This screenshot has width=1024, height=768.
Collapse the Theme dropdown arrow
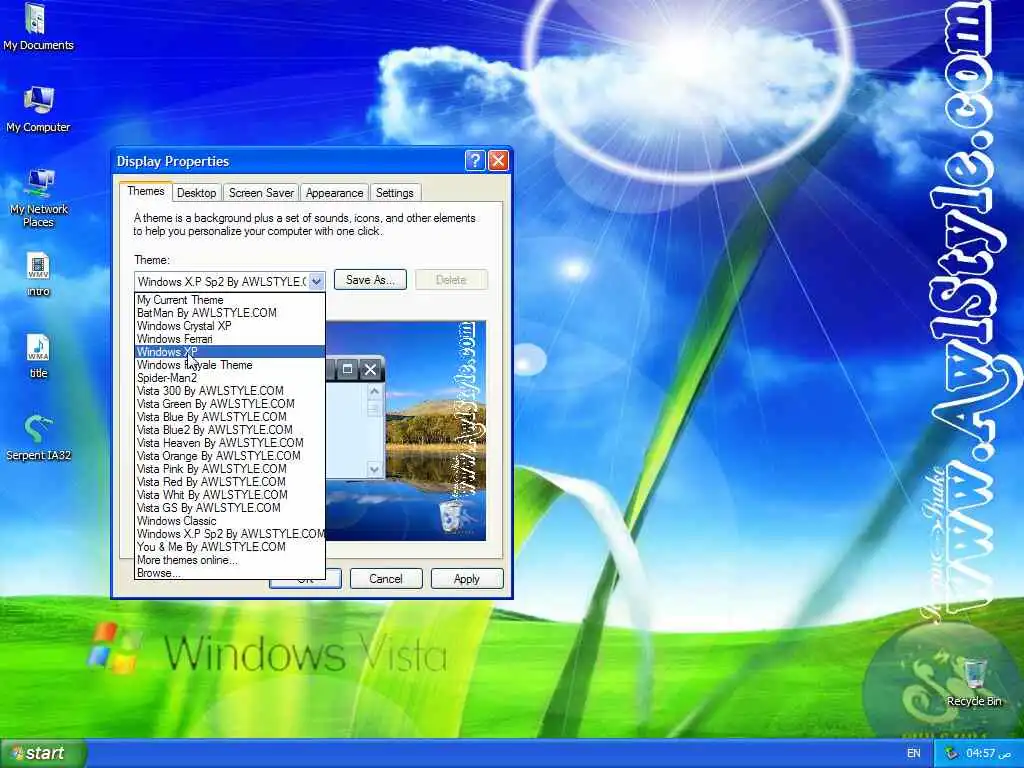click(316, 281)
